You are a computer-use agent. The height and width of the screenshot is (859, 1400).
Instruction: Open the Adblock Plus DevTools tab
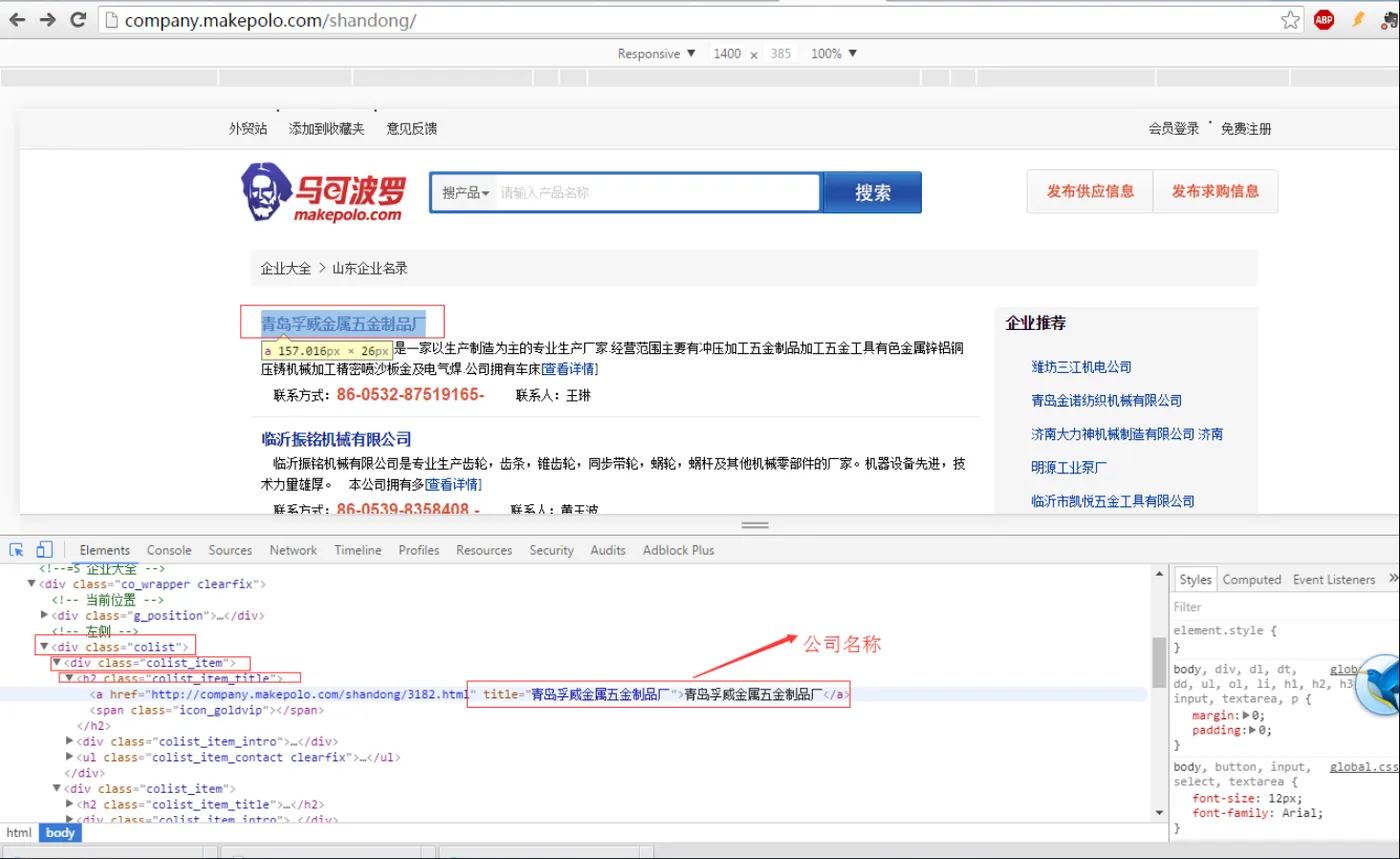678,550
